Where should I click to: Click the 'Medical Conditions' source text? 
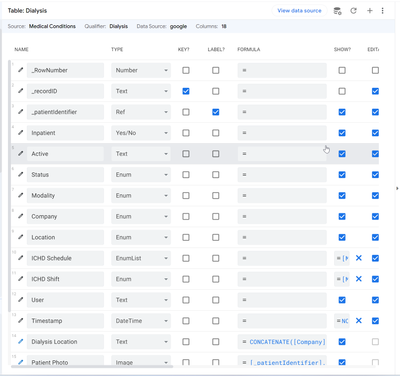coord(52,26)
